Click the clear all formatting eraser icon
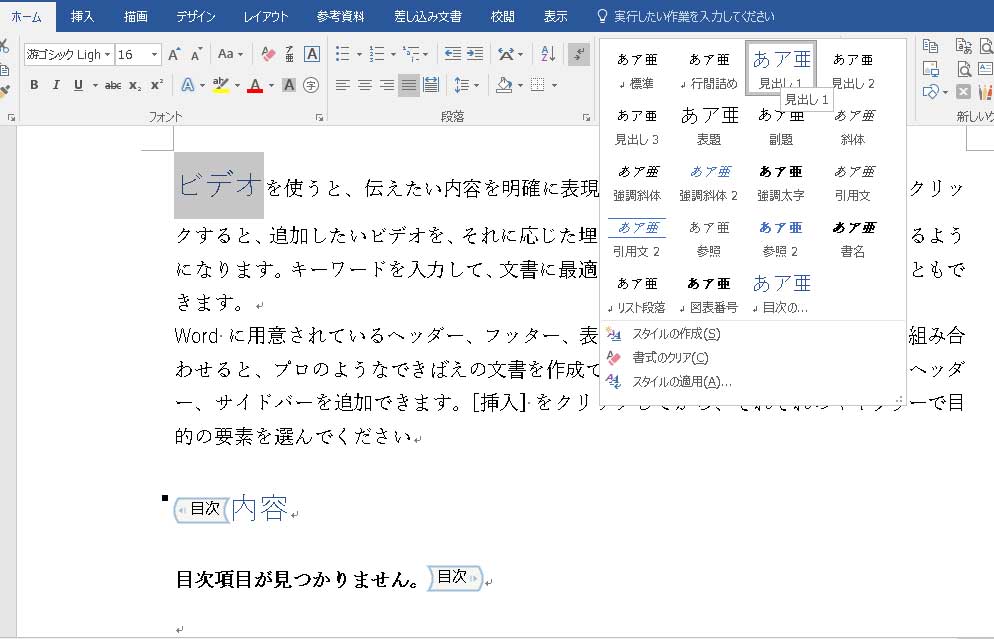The image size is (994, 639). pos(268,54)
